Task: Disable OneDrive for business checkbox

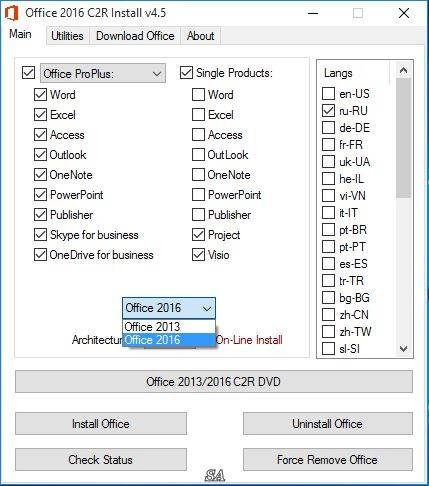Action: pos(40,255)
